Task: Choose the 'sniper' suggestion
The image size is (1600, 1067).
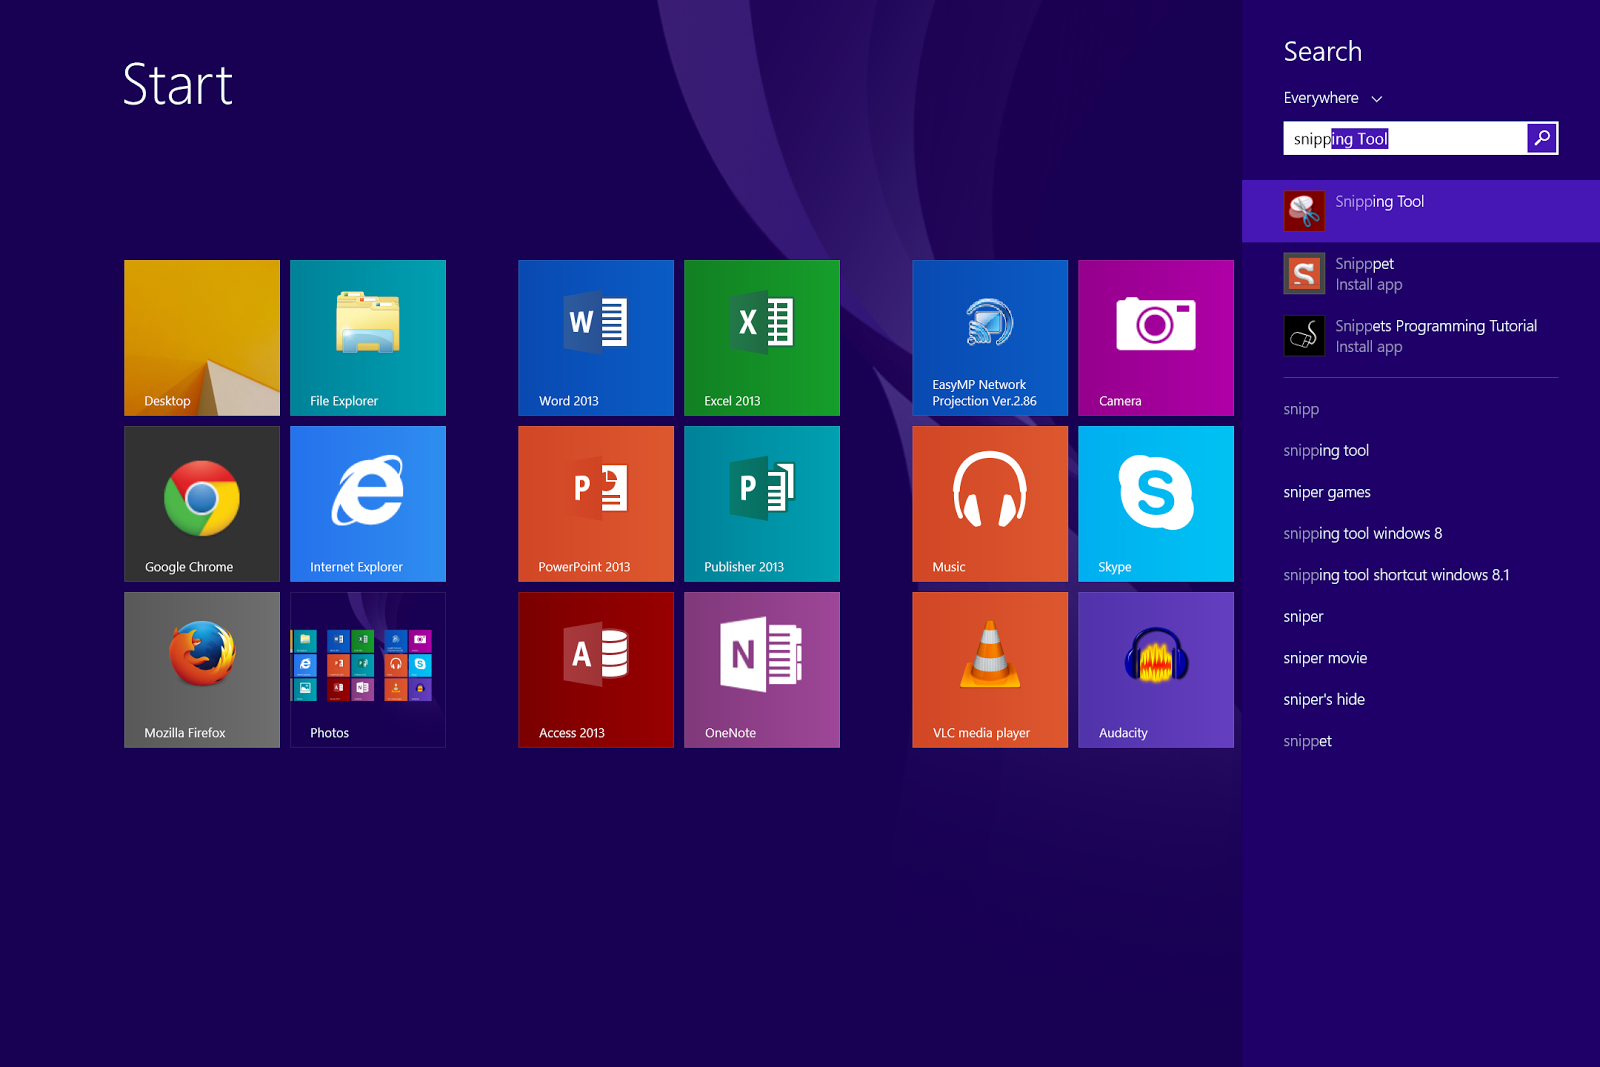Action: click(1303, 617)
